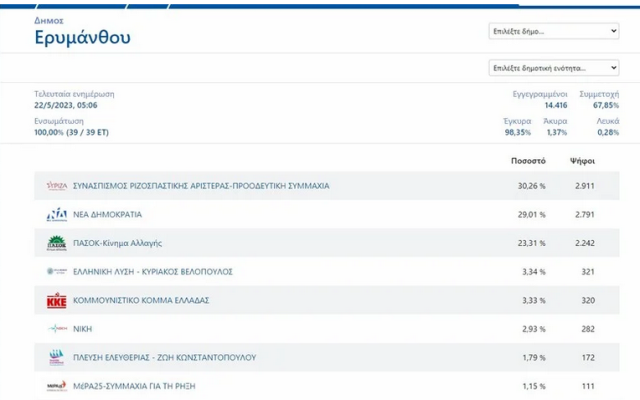Viewport: 640px width, 400px height.
Task: Click the red KKE logo
Action: tap(57, 300)
